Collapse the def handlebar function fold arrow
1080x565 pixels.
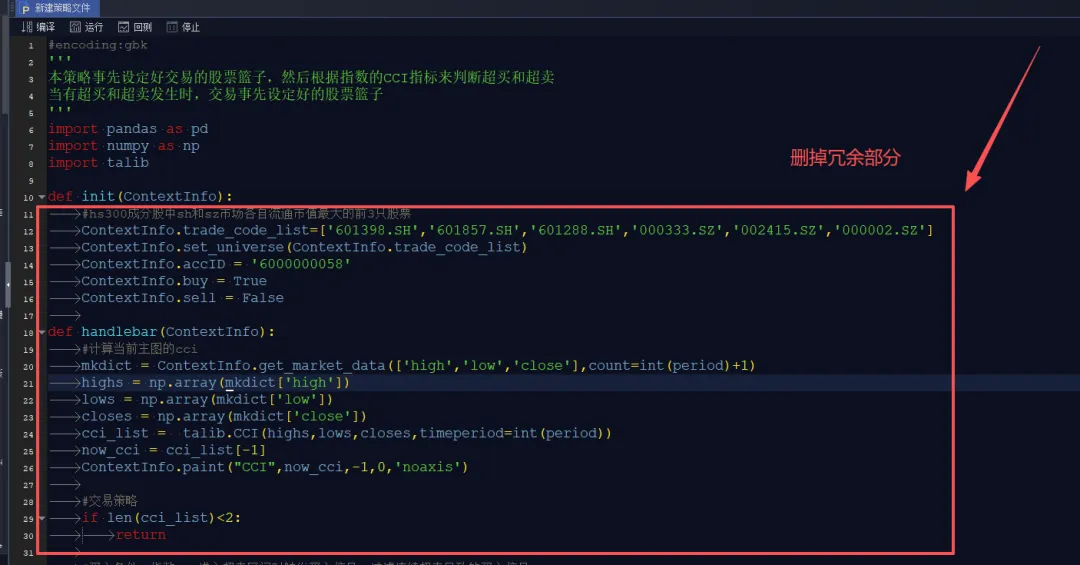42,332
